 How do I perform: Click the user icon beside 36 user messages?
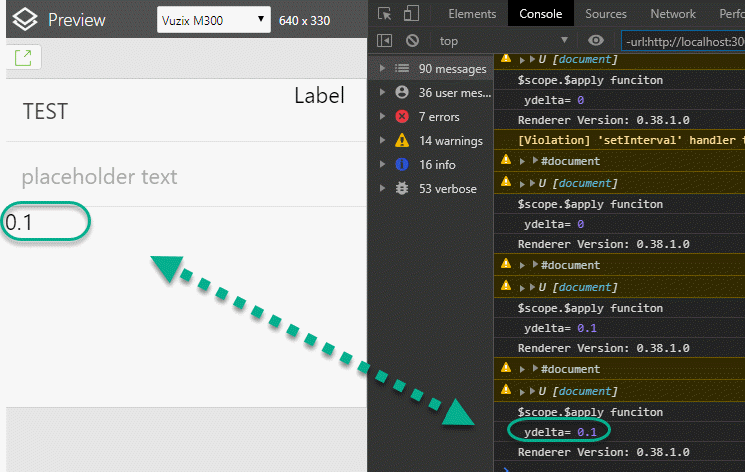(402, 92)
